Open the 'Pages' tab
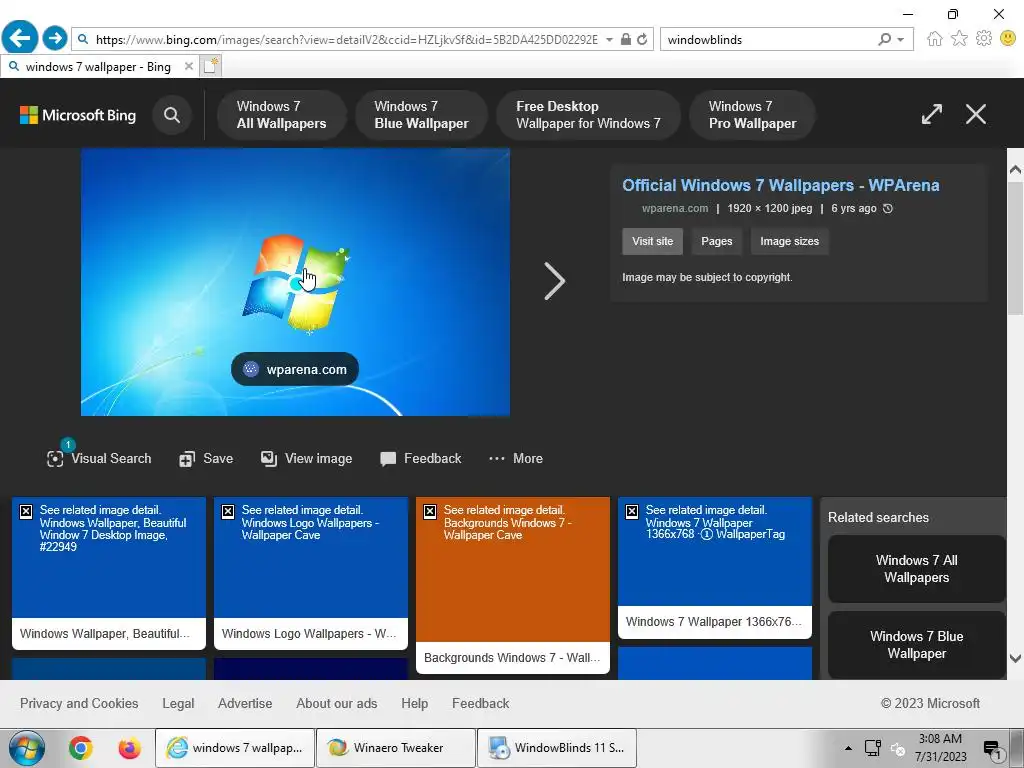 point(716,241)
